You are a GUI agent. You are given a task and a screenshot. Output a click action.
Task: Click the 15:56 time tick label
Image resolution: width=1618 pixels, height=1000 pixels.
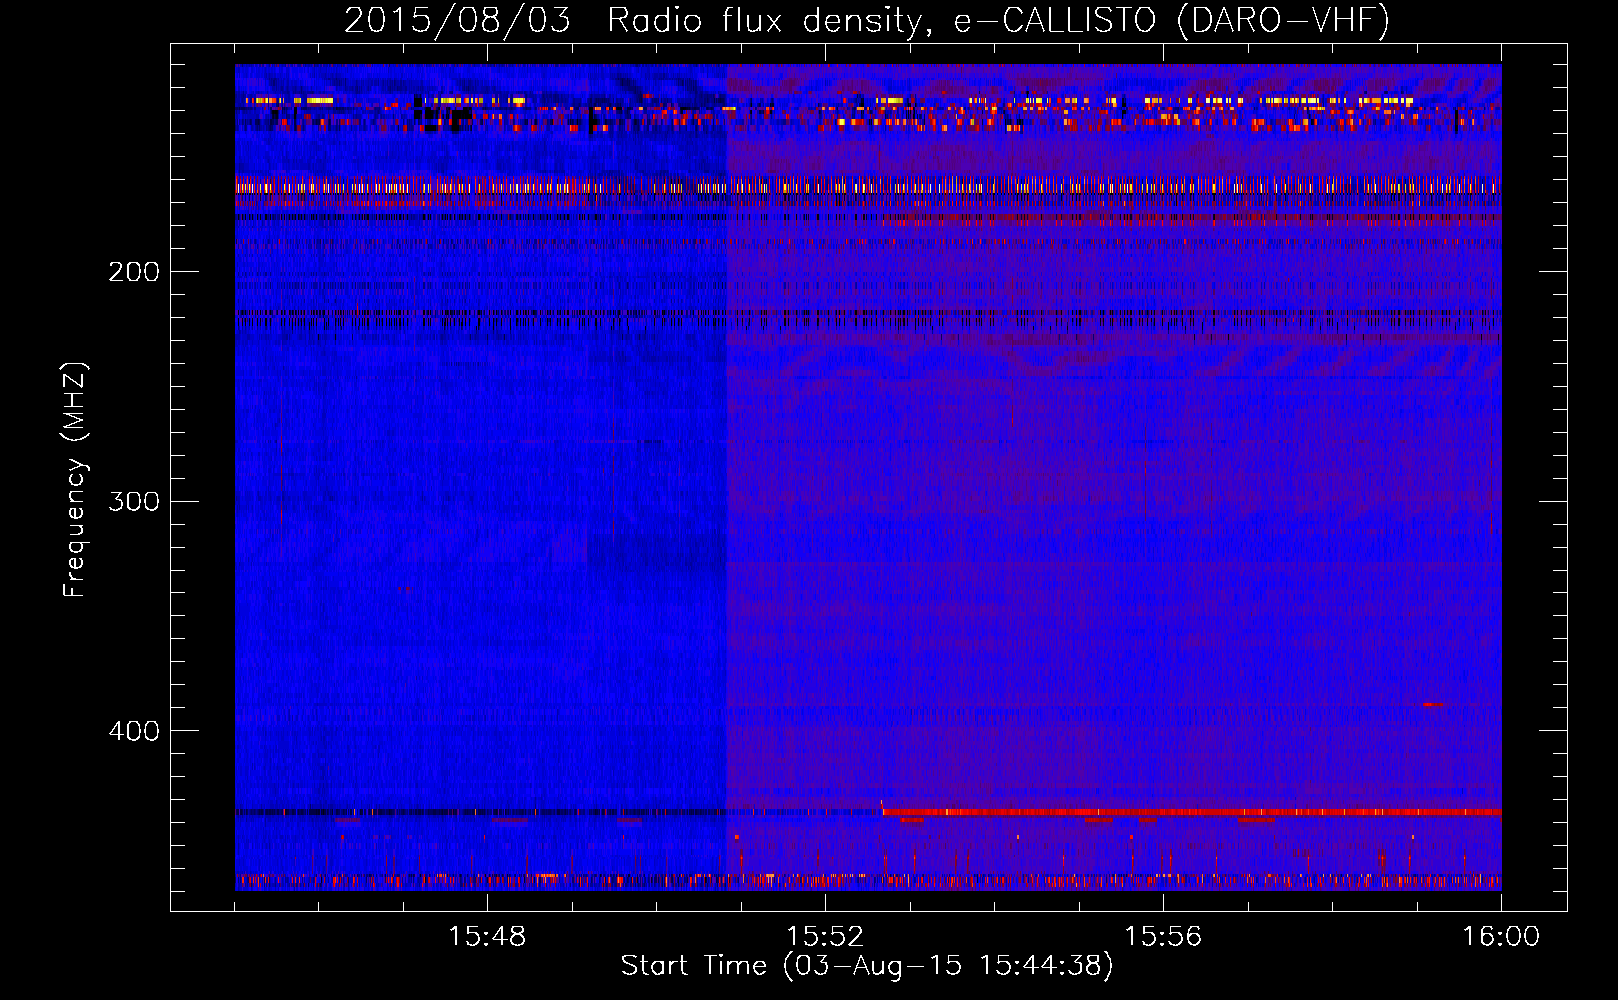click(1163, 937)
